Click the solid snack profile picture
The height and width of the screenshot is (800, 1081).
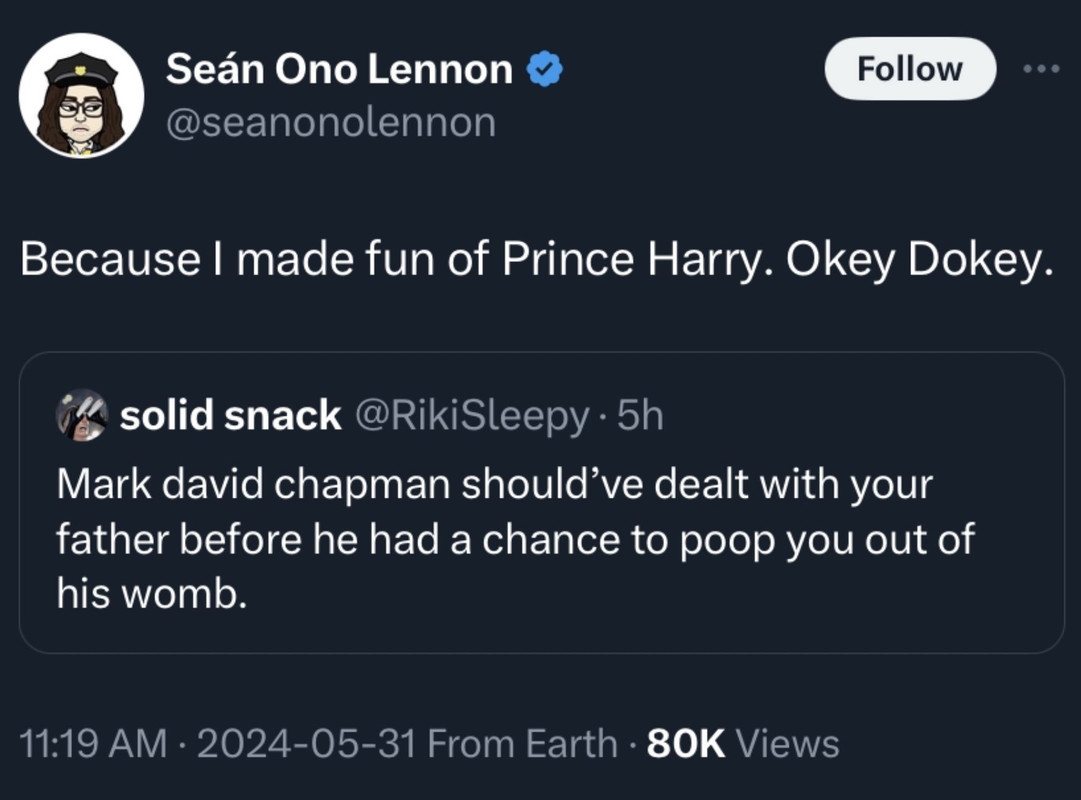coord(82,415)
